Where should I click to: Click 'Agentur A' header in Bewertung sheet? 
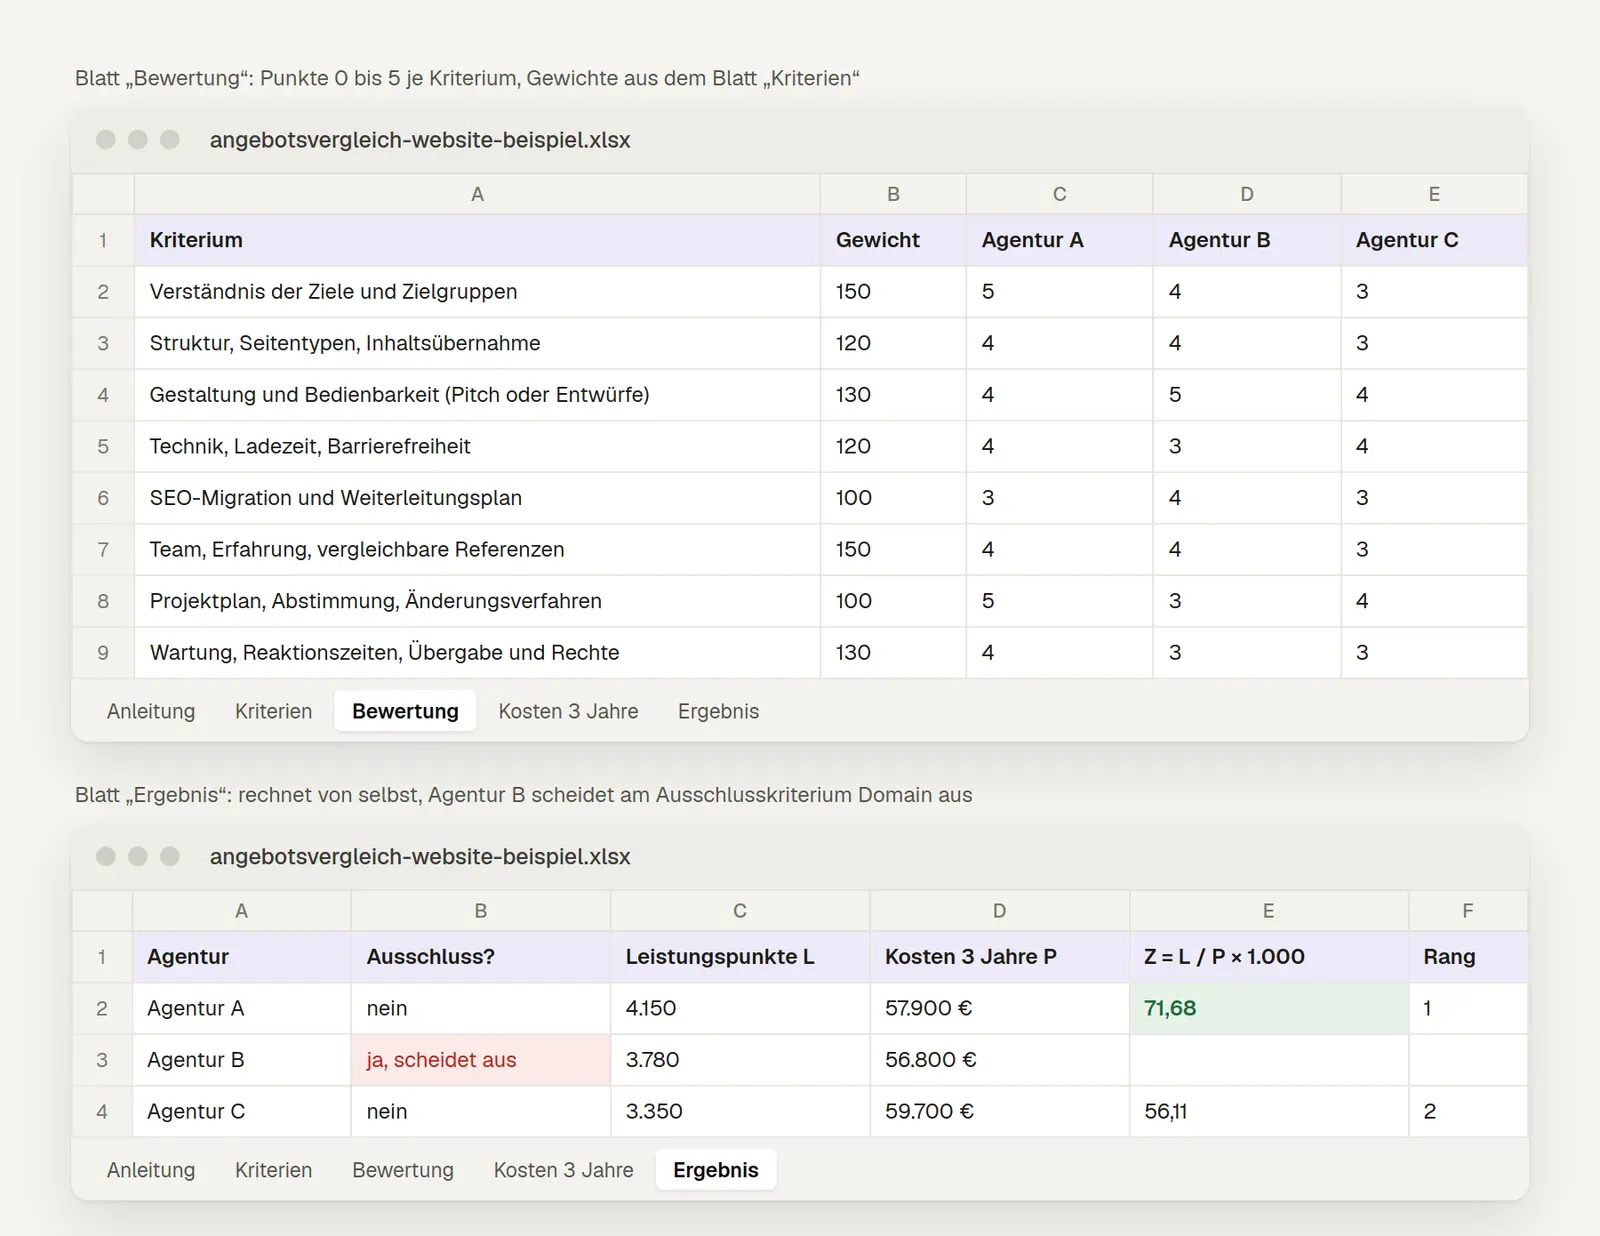click(x=1059, y=240)
